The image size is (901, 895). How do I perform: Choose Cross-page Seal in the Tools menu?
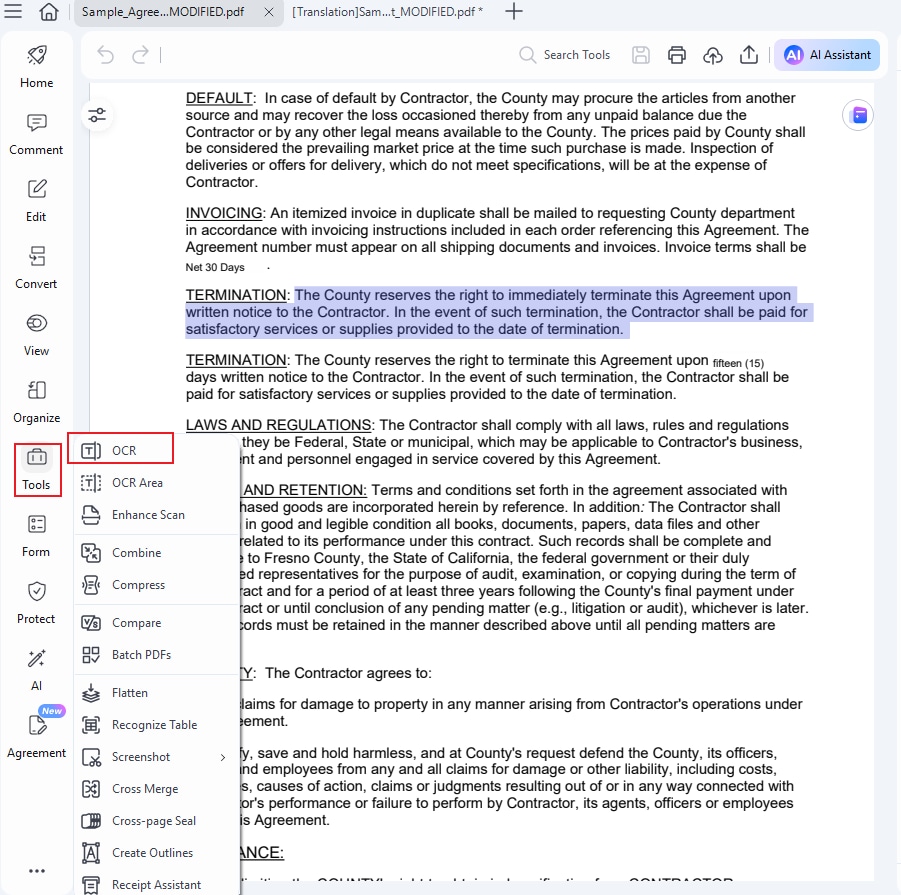tap(156, 821)
